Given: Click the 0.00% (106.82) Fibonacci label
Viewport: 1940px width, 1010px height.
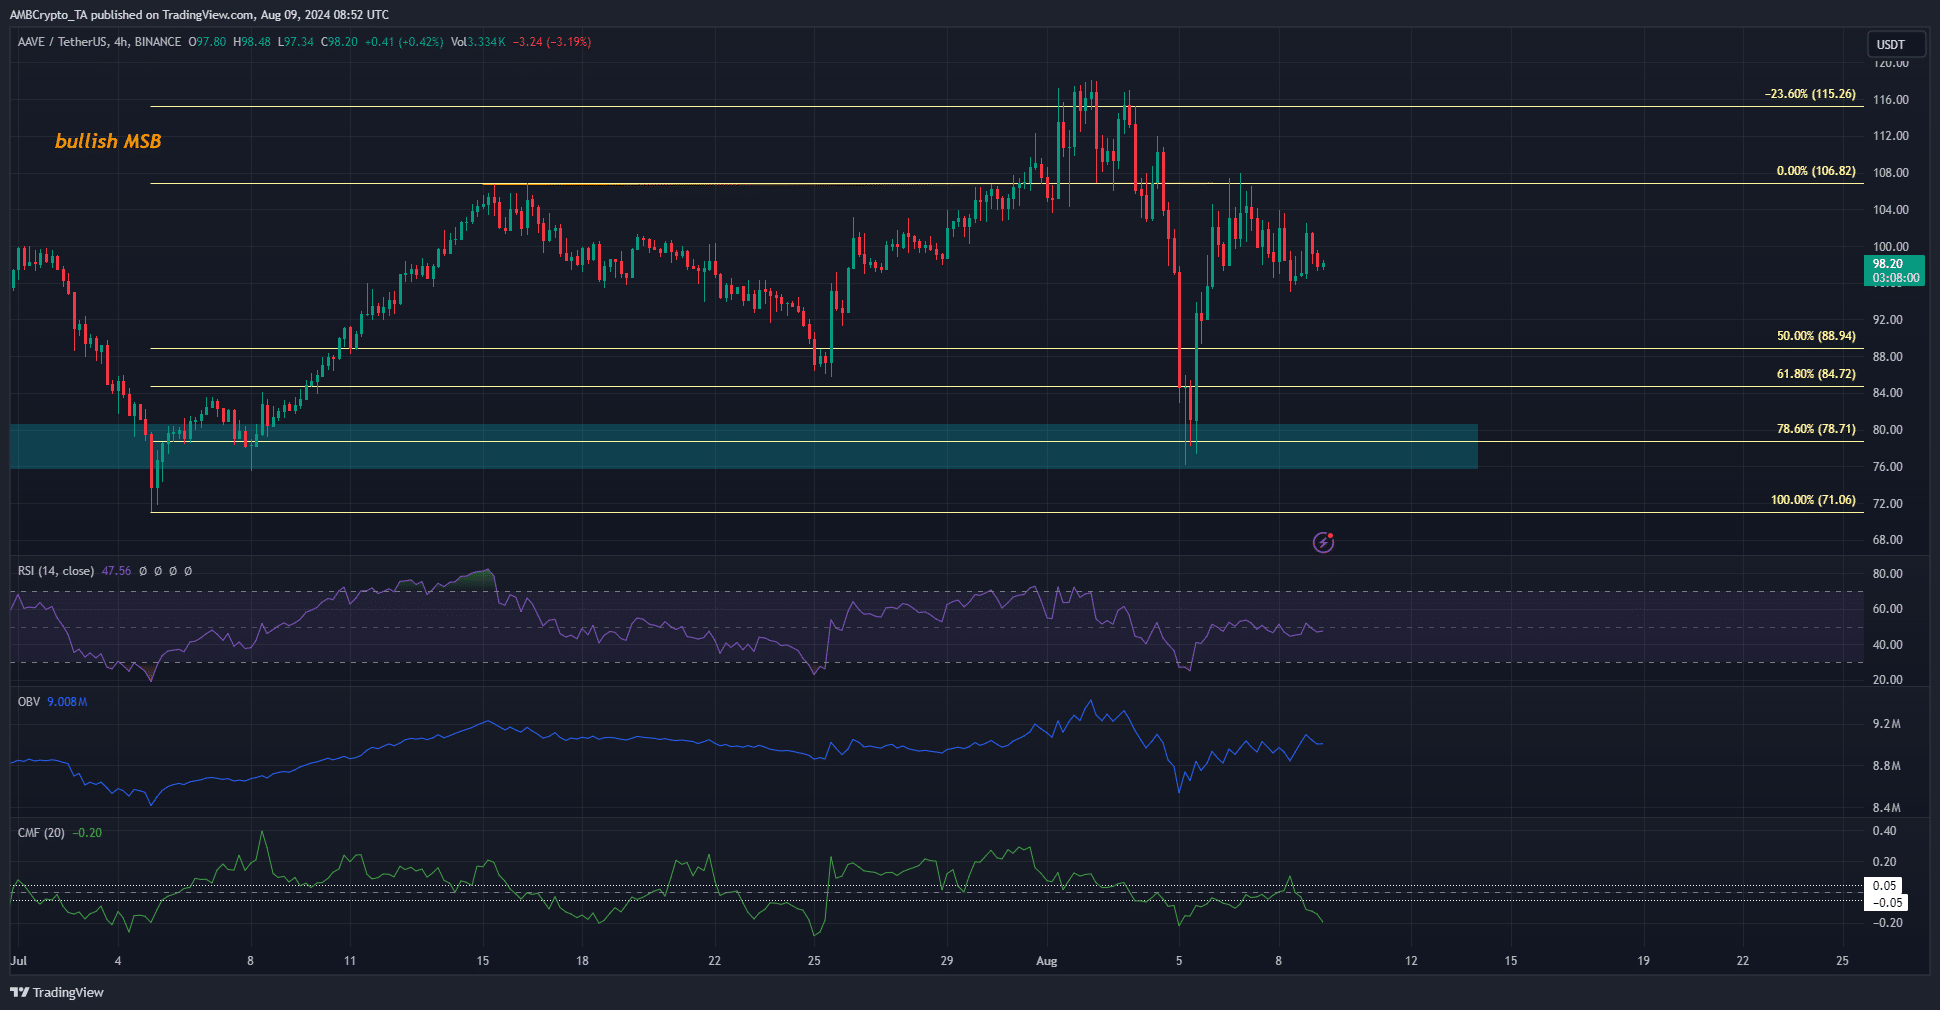Looking at the screenshot, I should pyautogui.click(x=1816, y=171).
